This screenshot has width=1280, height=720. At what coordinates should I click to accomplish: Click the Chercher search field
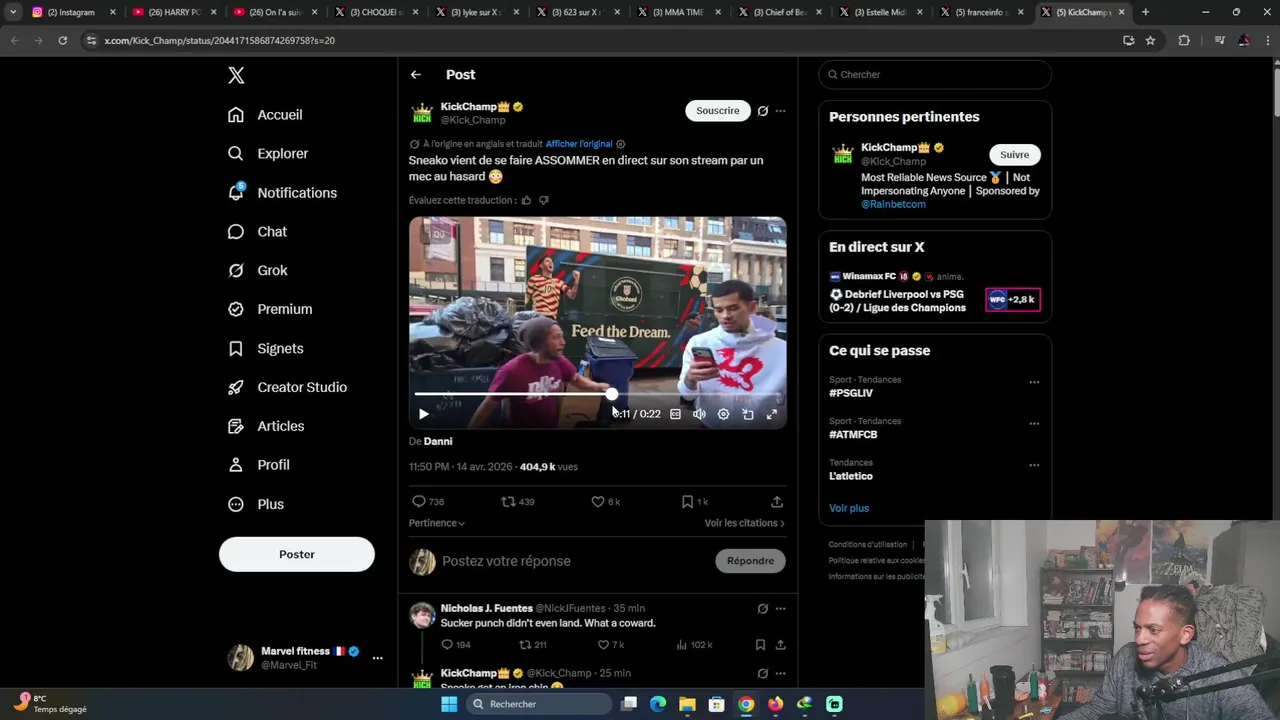[x=935, y=75]
